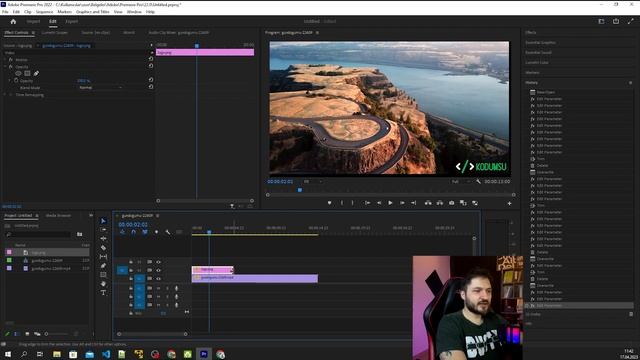Toggle lock on top video track
The height and width of the screenshot is (360, 640).
pyautogui.click(x=131, y=262)
